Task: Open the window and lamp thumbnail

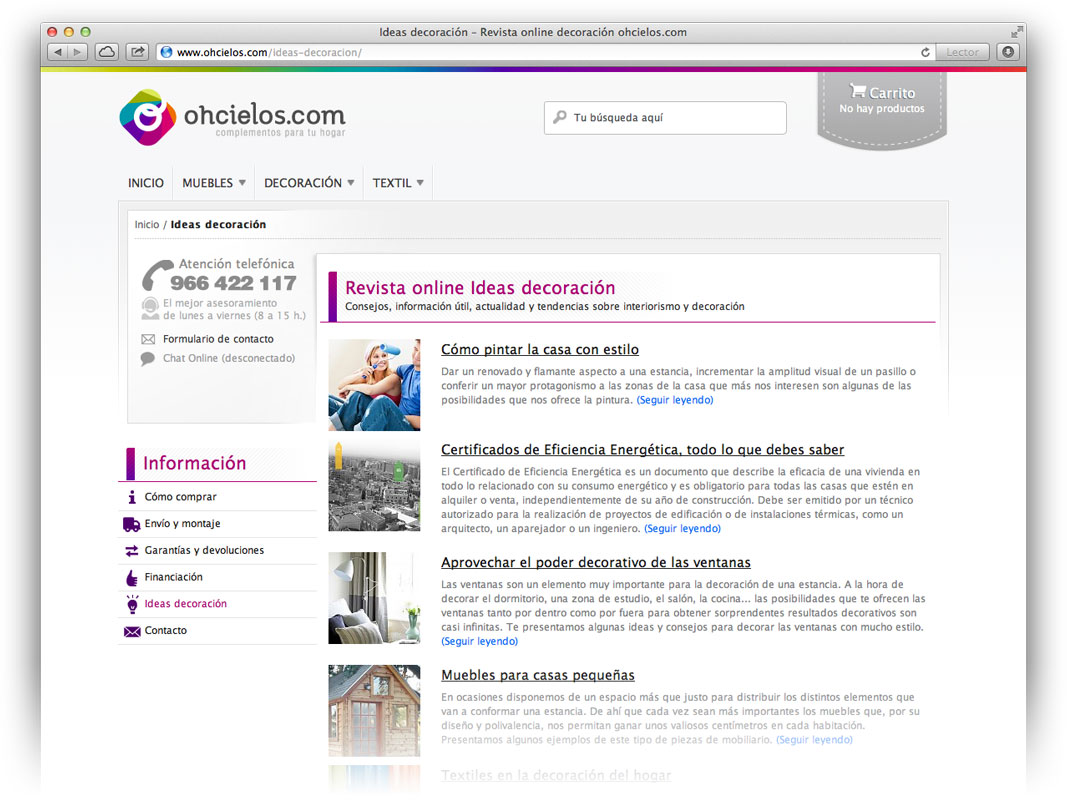Action: (x=374, y=598)
